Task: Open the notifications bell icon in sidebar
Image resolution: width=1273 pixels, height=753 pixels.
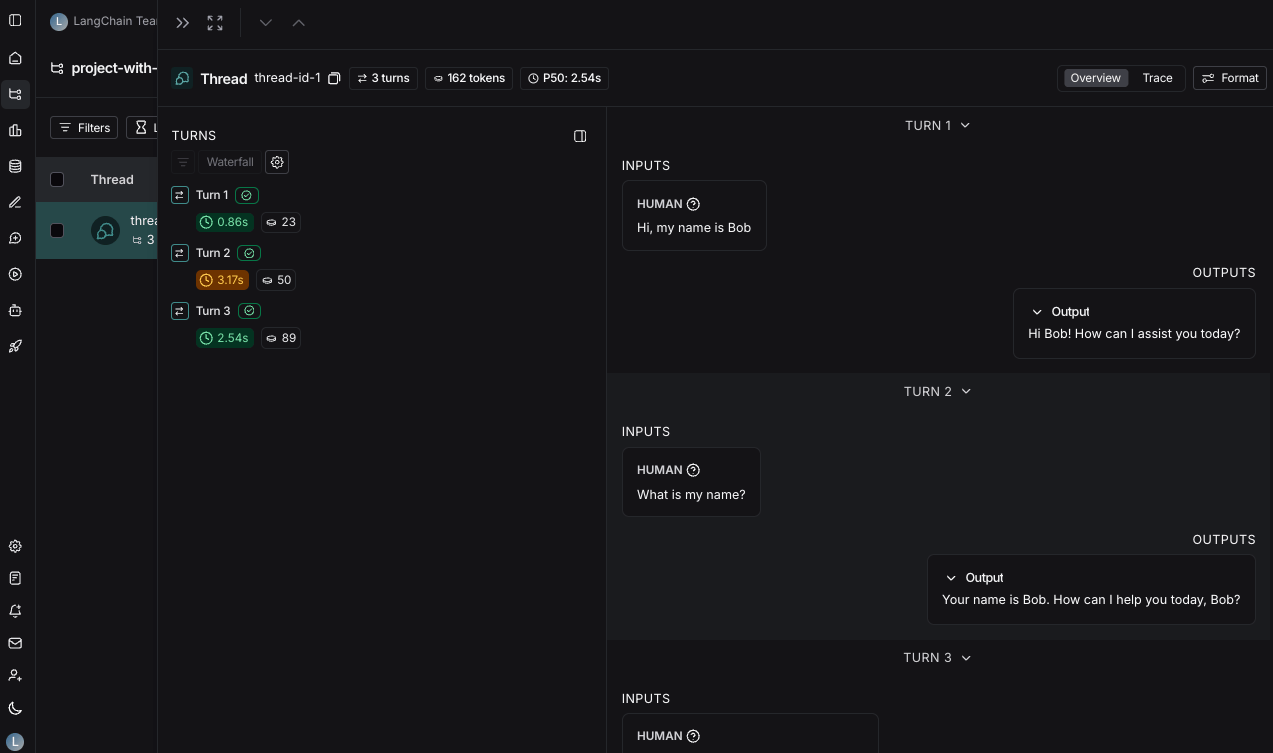Action: point(15,611)
